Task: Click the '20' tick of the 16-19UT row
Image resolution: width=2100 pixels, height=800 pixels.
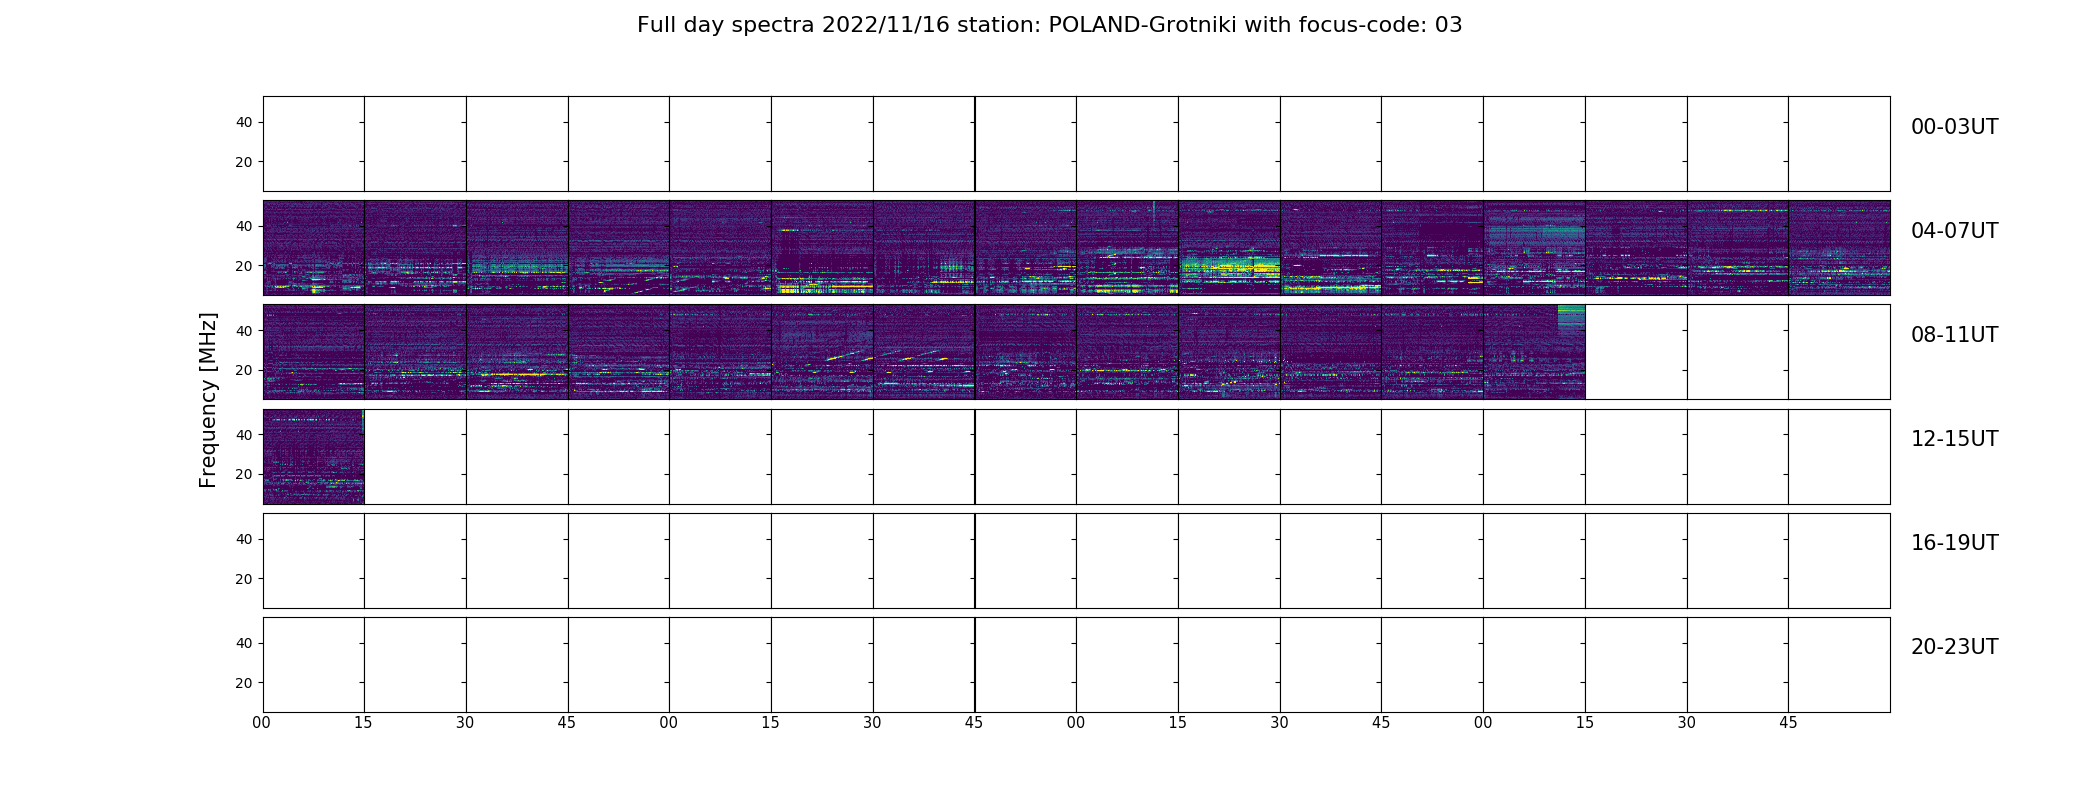Action: tap(244, 579)
